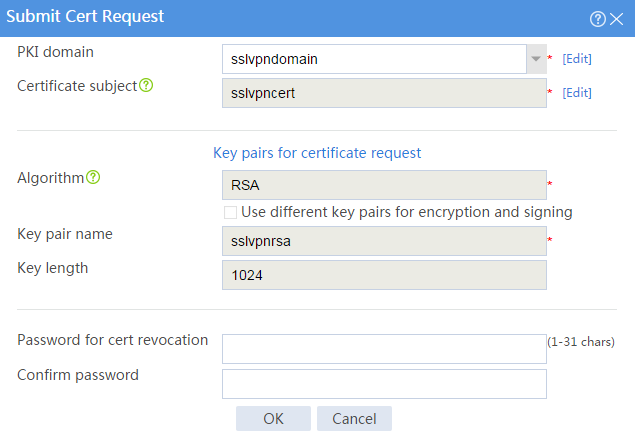
Task: Open the help icon in the title bar
Action: pos(597,19)
